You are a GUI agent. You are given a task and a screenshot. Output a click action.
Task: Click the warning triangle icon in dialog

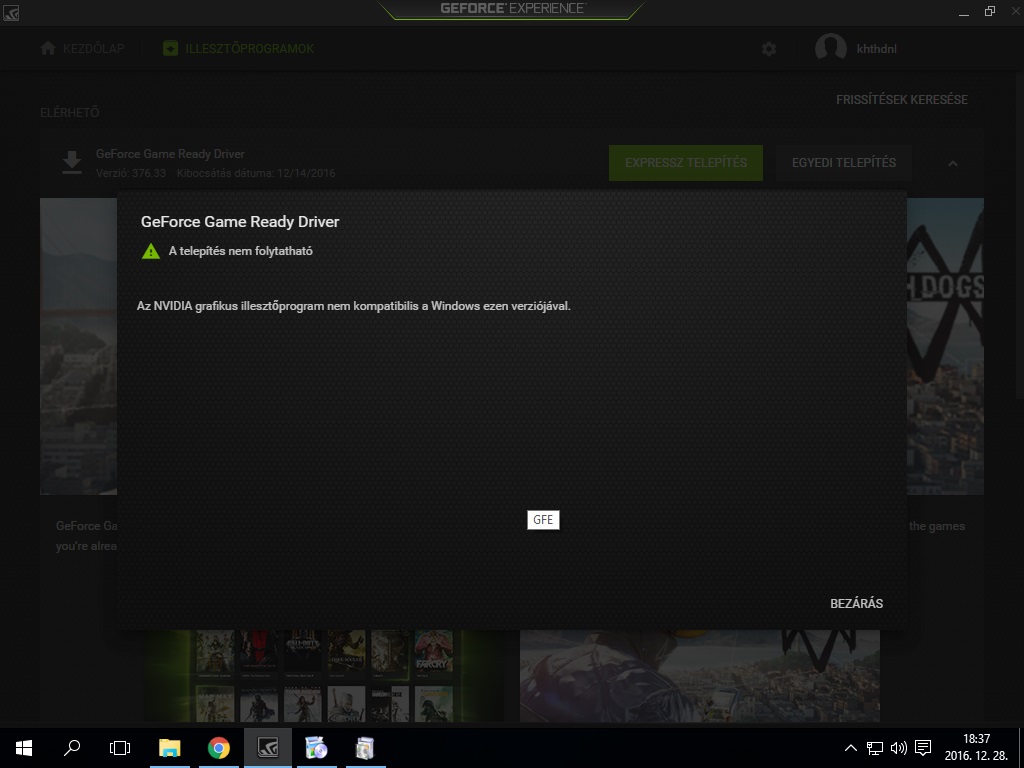(x=151, y=251)
